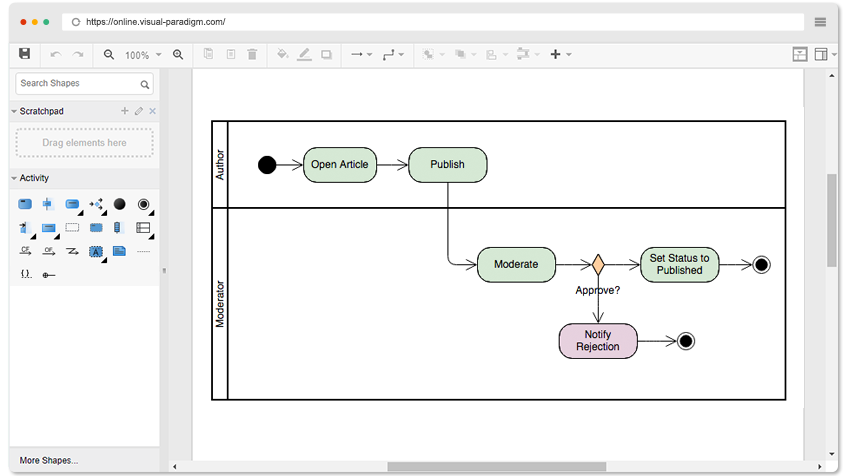This screenshot has width=848, height=476.
Task: Click the plus insert icon
Action: [x=555, y=54]
